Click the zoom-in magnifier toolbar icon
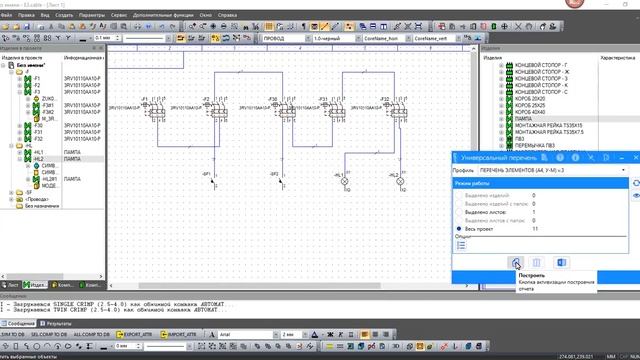 pyautogui.click(x=192, y=27)
